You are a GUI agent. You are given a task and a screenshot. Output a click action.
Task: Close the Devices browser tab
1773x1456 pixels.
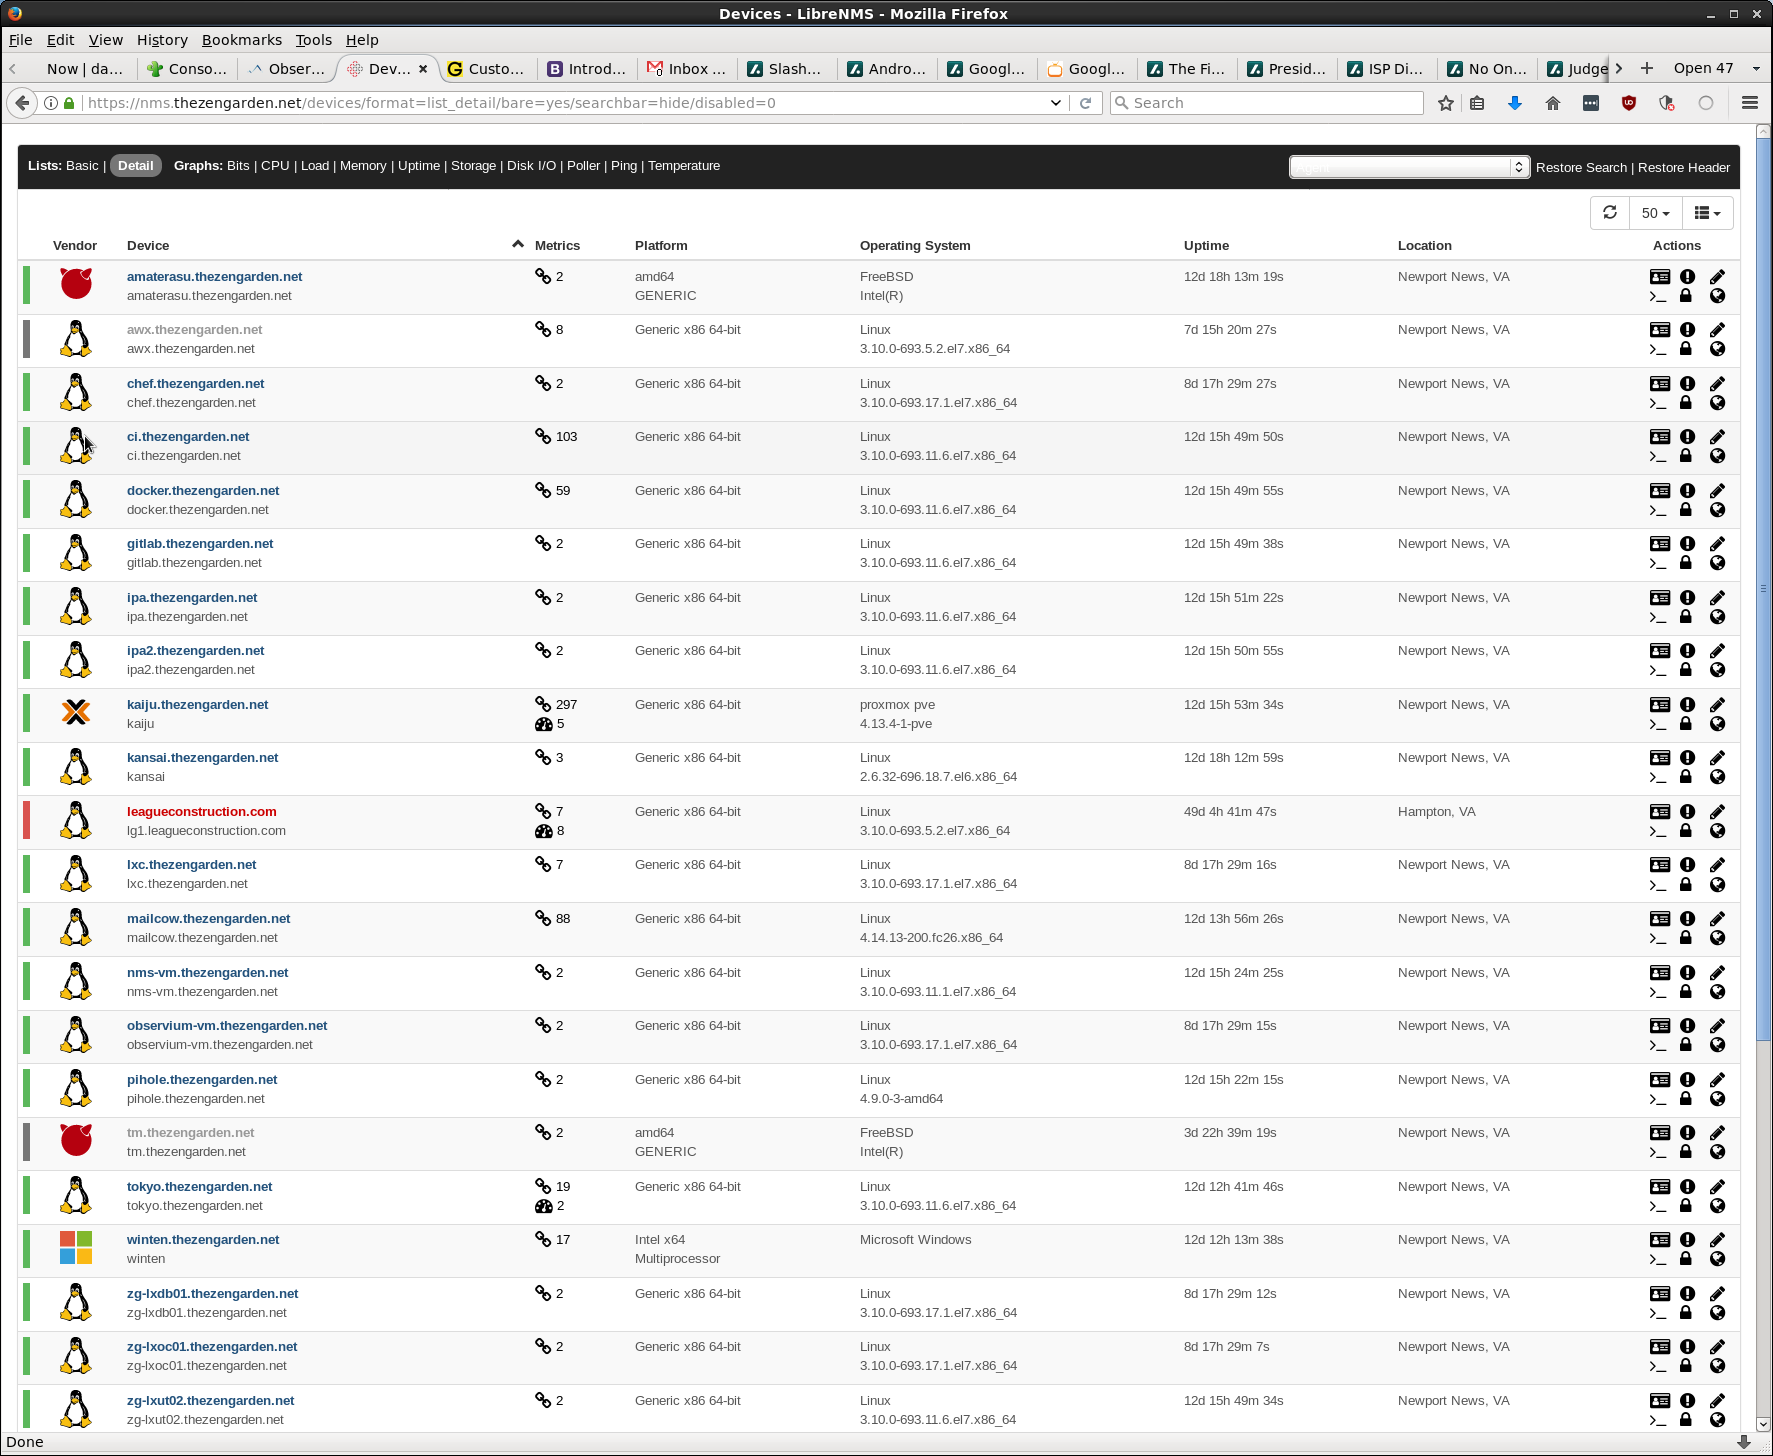[423, 69]
